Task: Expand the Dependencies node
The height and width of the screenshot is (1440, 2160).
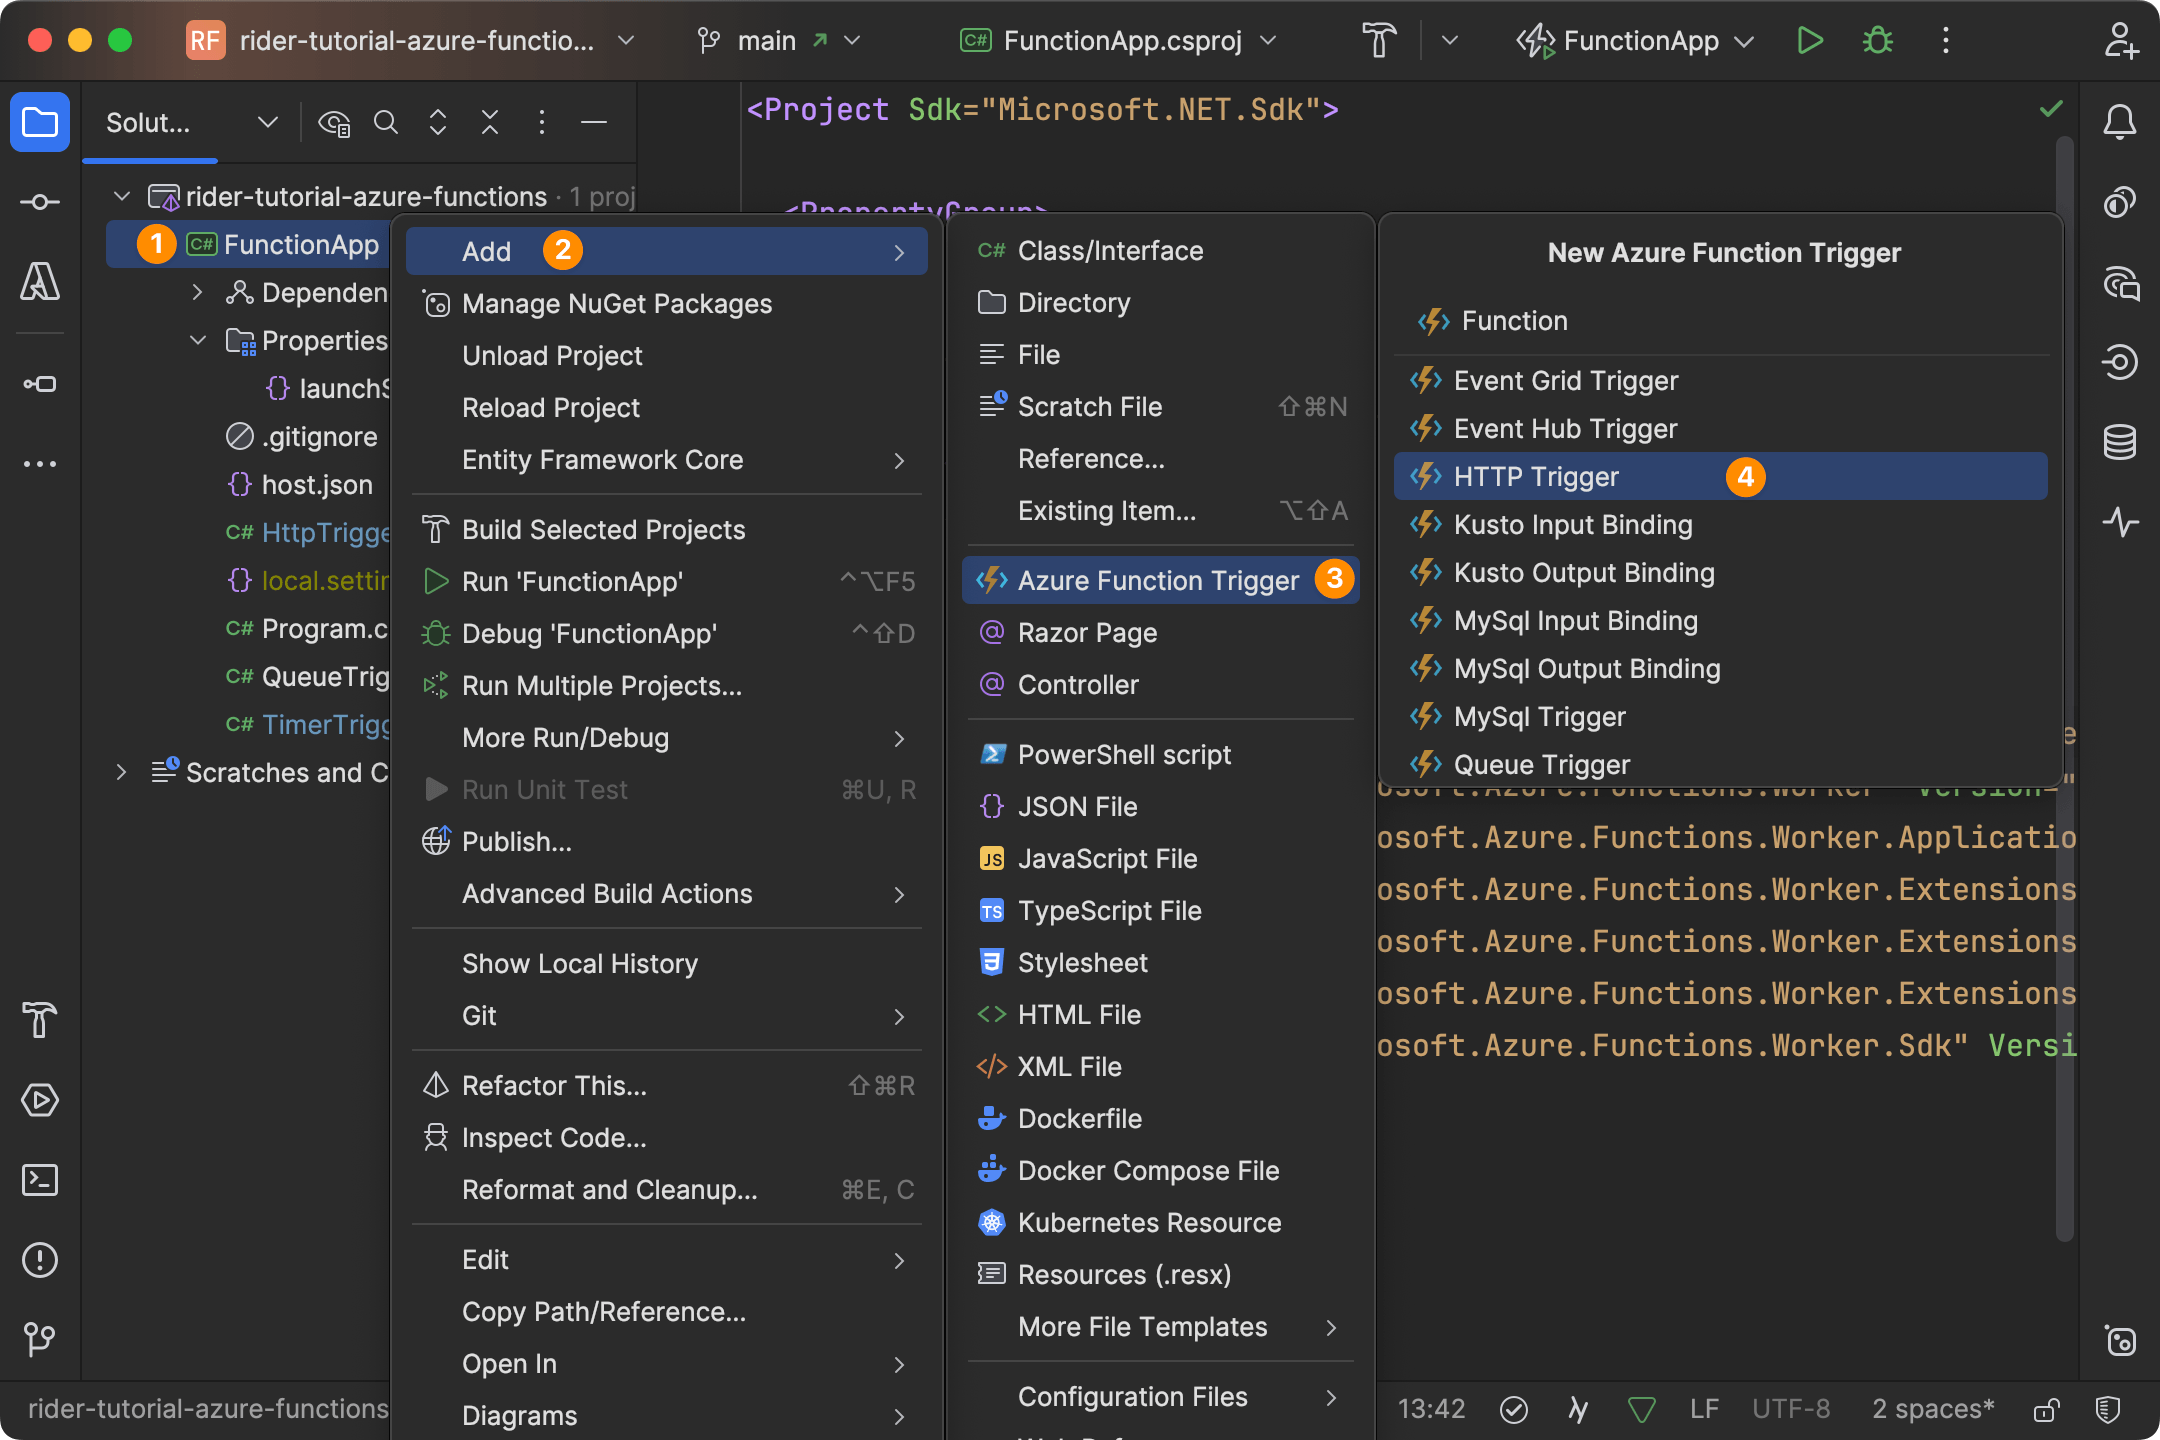Action: pos(197,292)
